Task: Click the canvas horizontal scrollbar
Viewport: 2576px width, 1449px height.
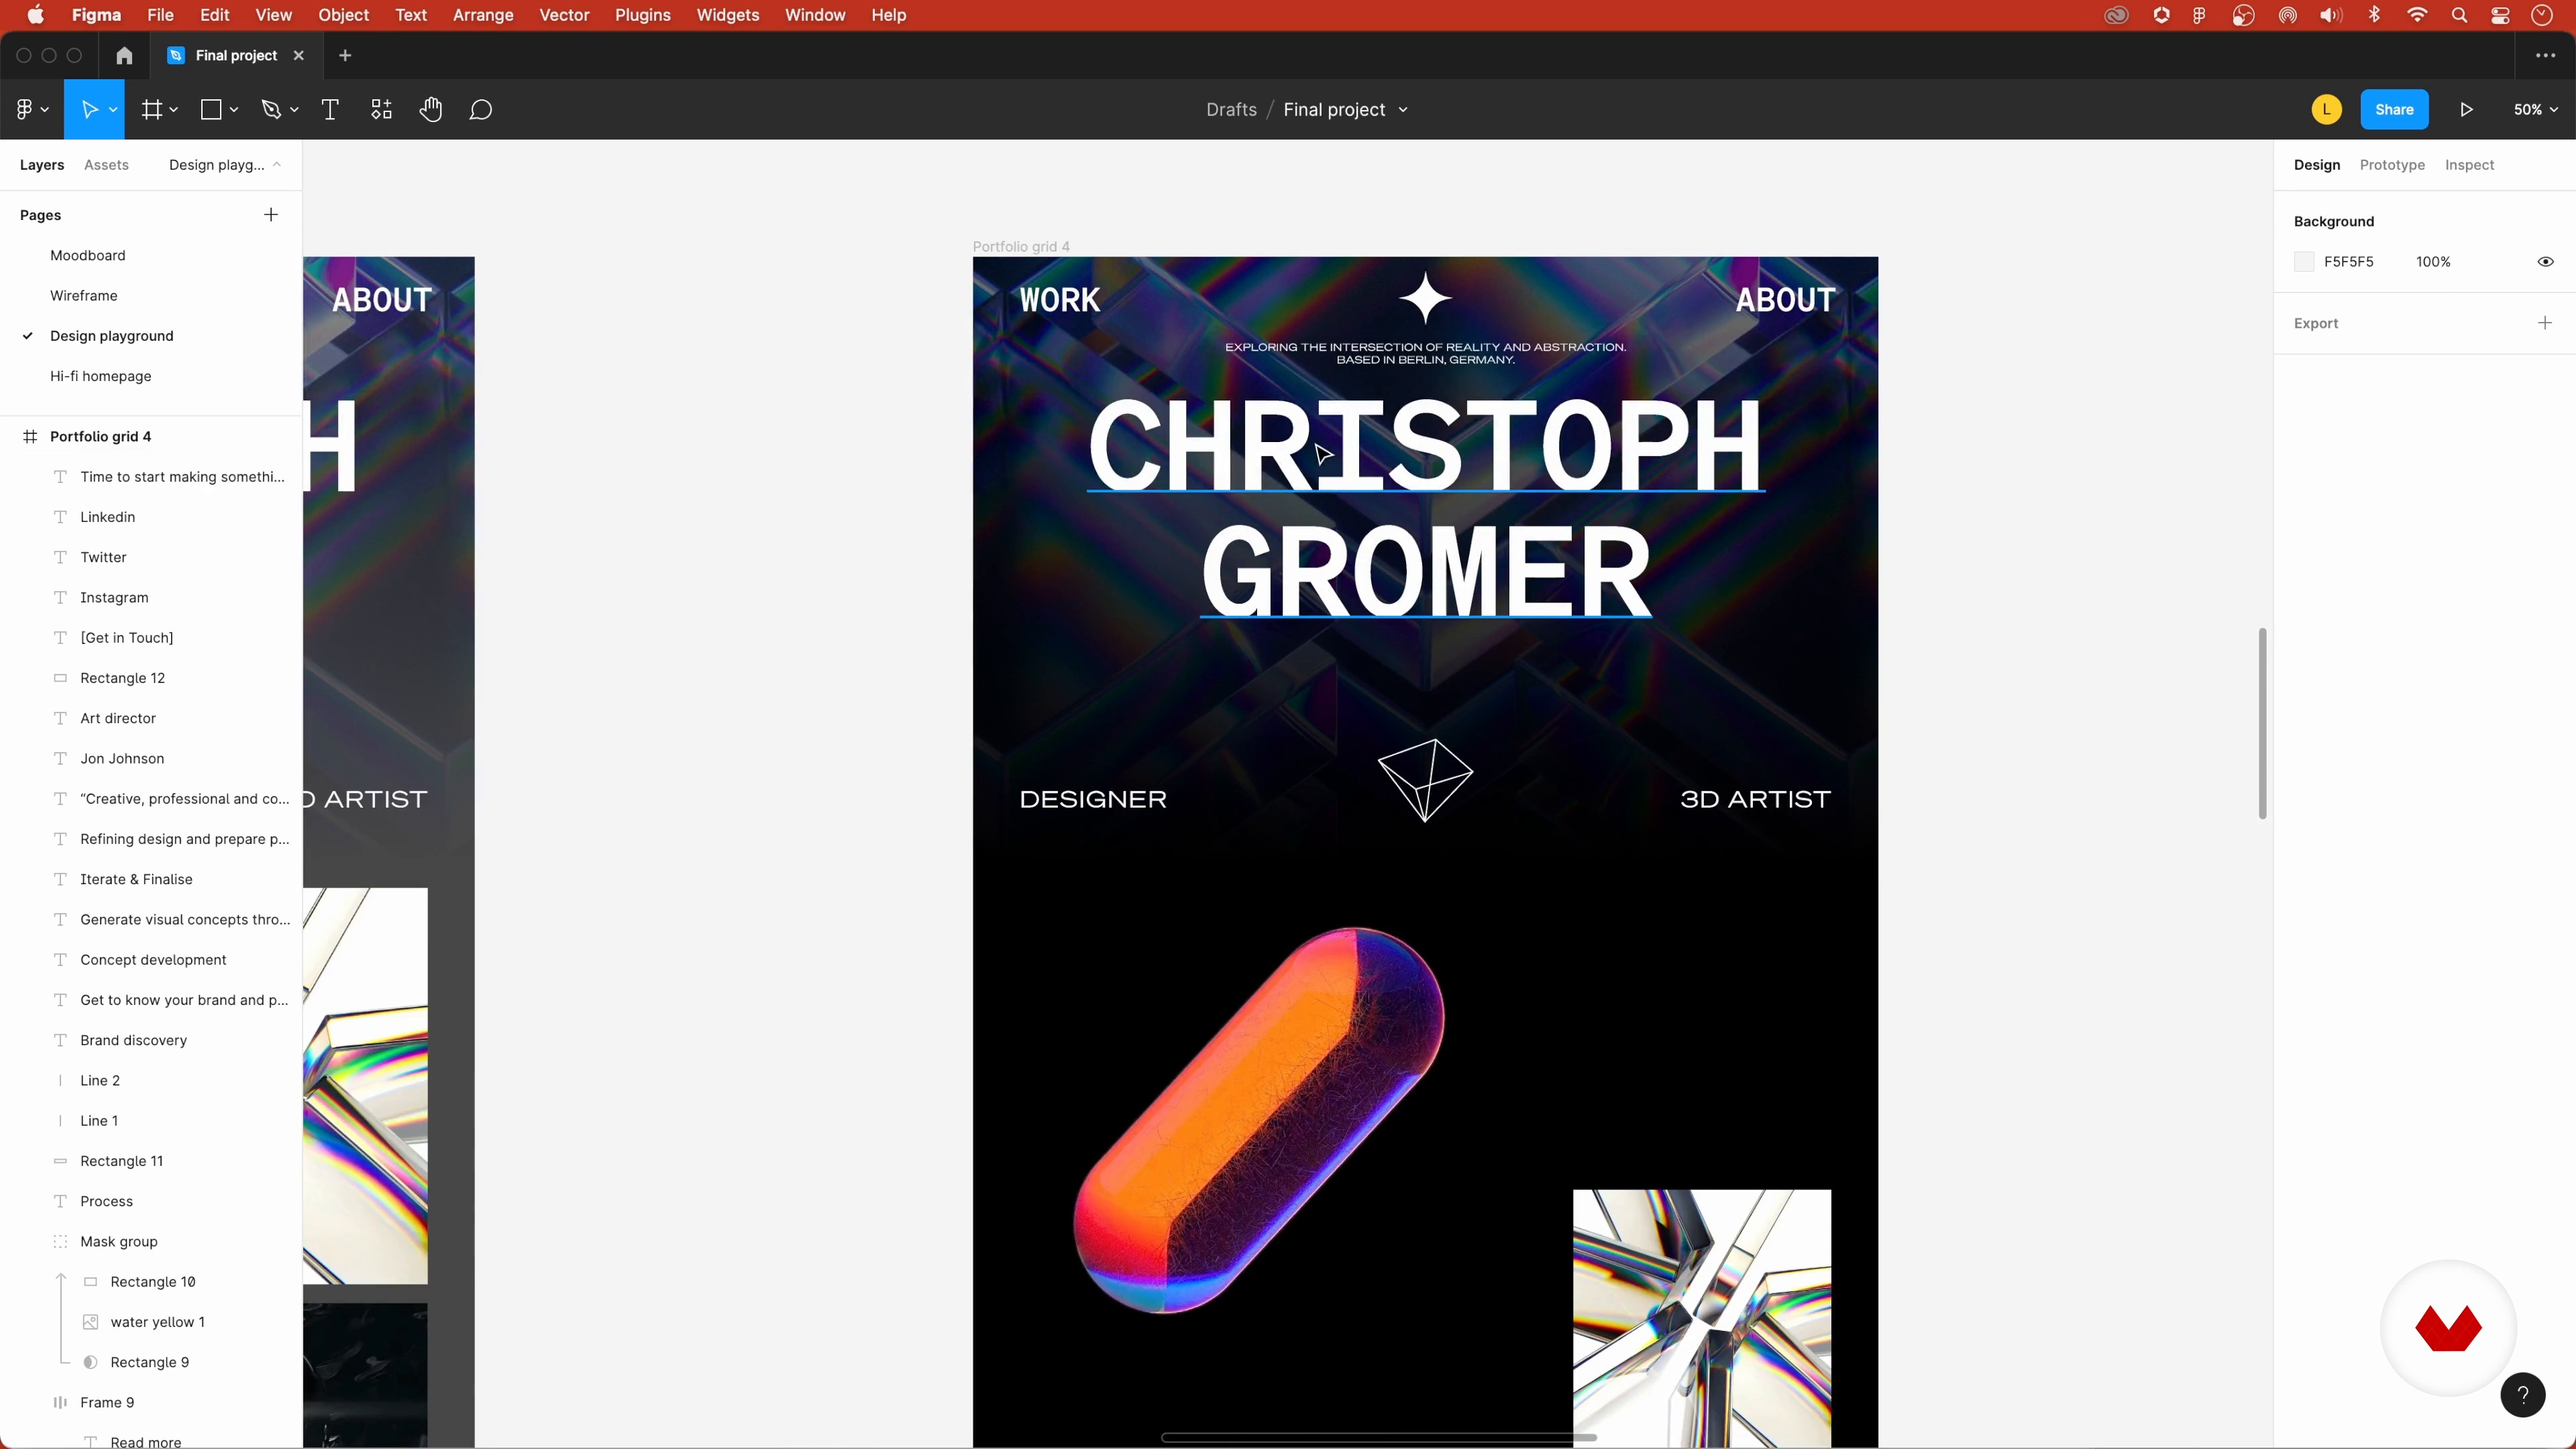Action: [1379, 1438]
